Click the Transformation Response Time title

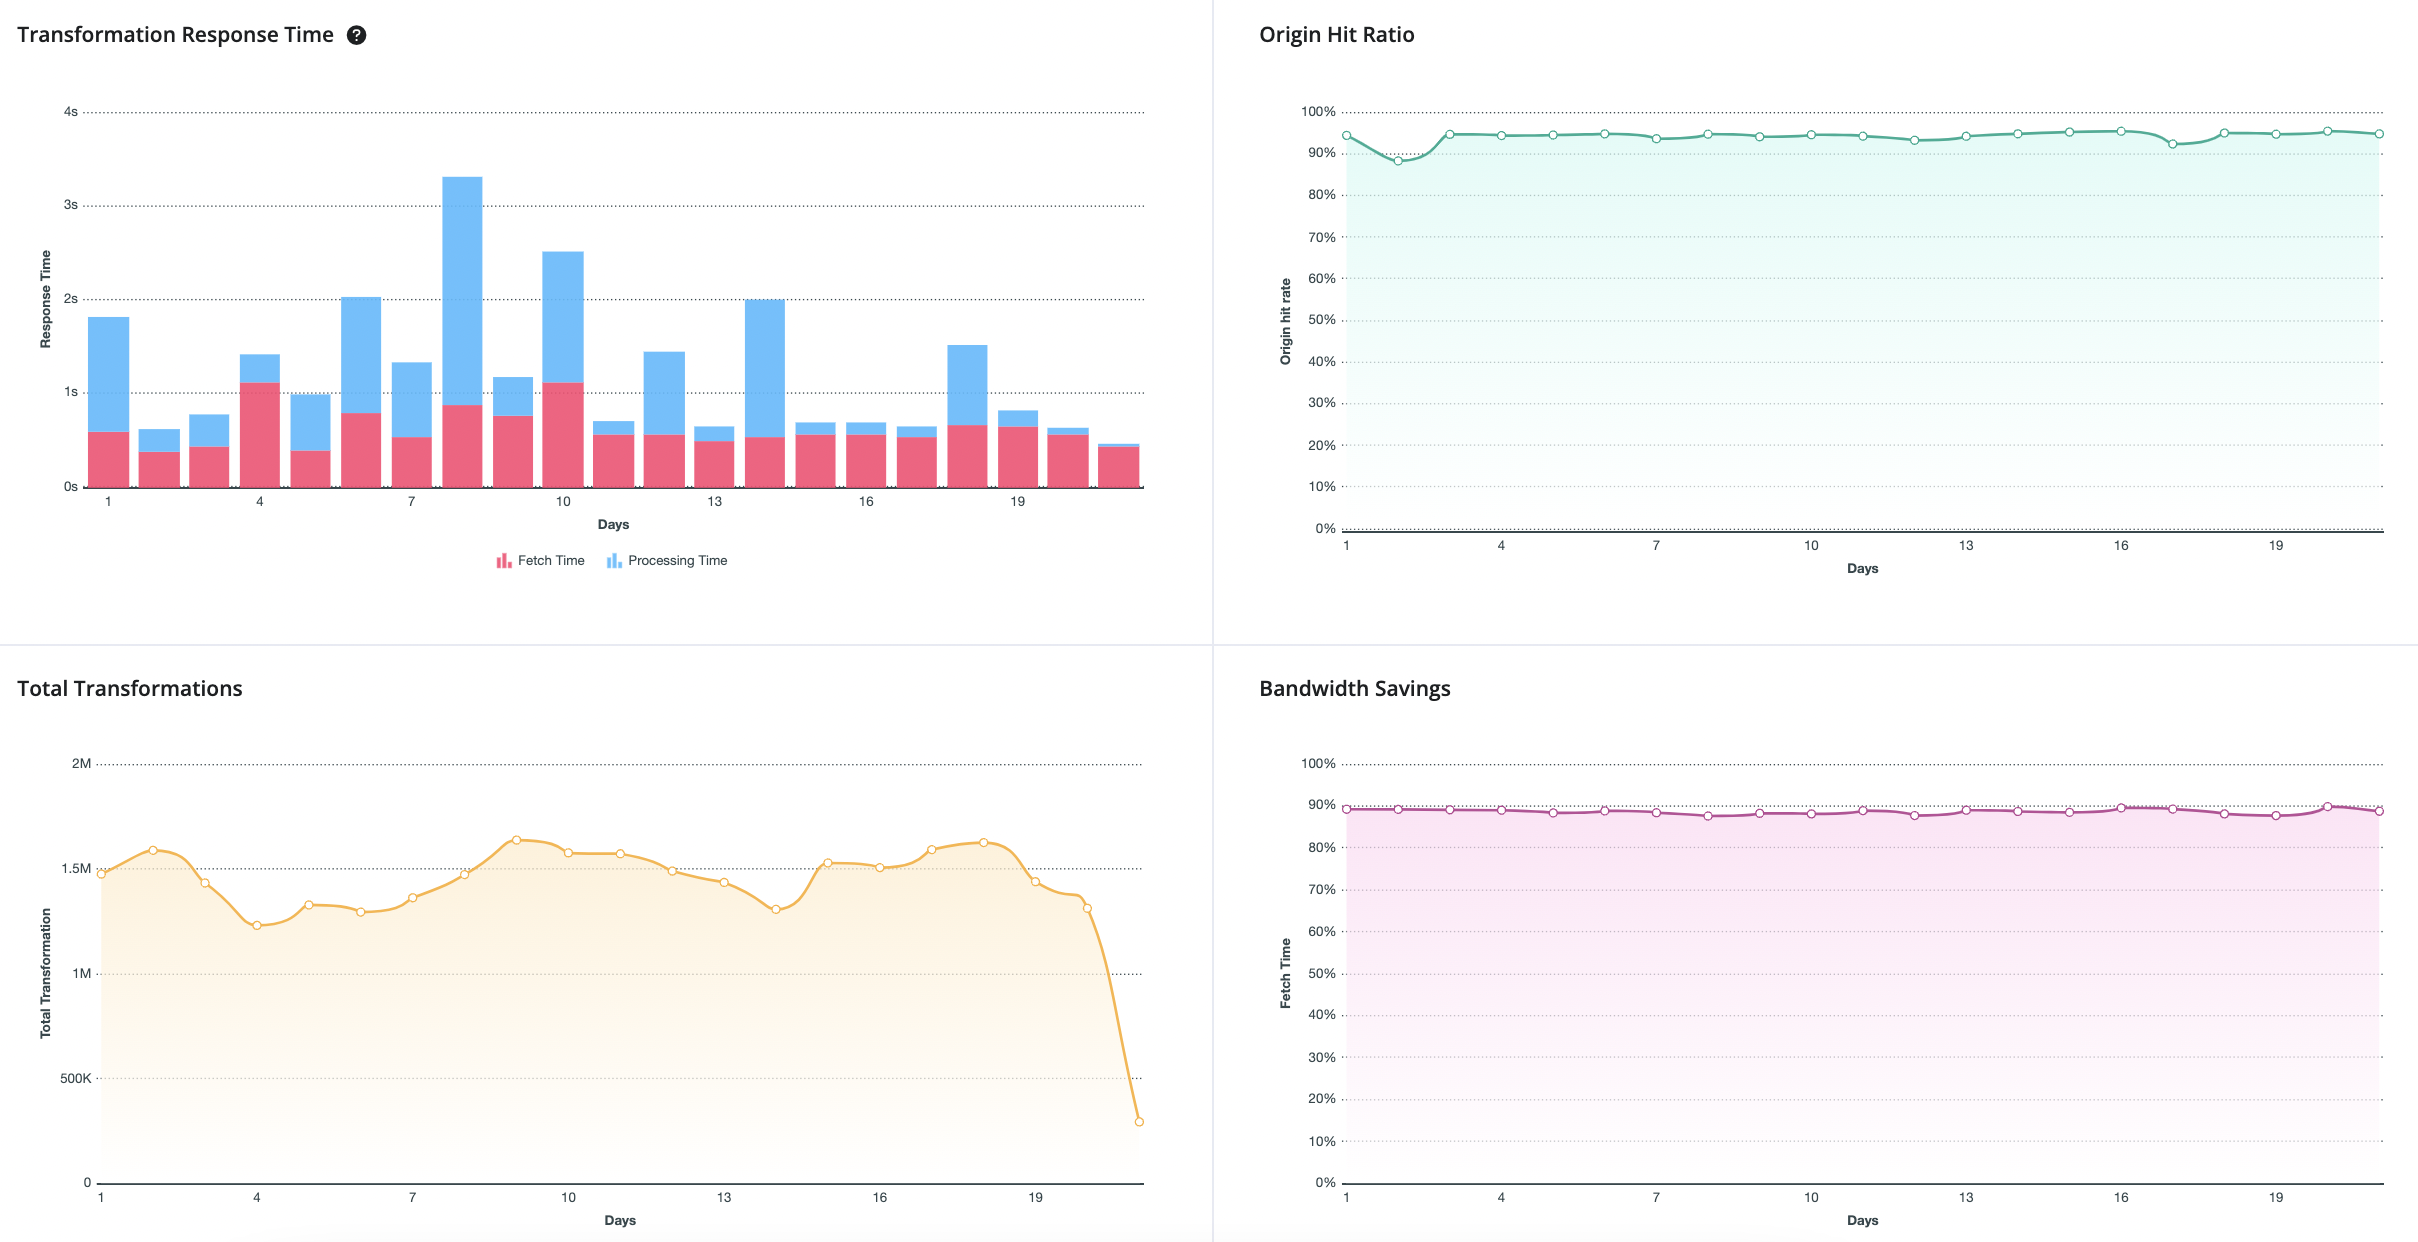(175, 35)
